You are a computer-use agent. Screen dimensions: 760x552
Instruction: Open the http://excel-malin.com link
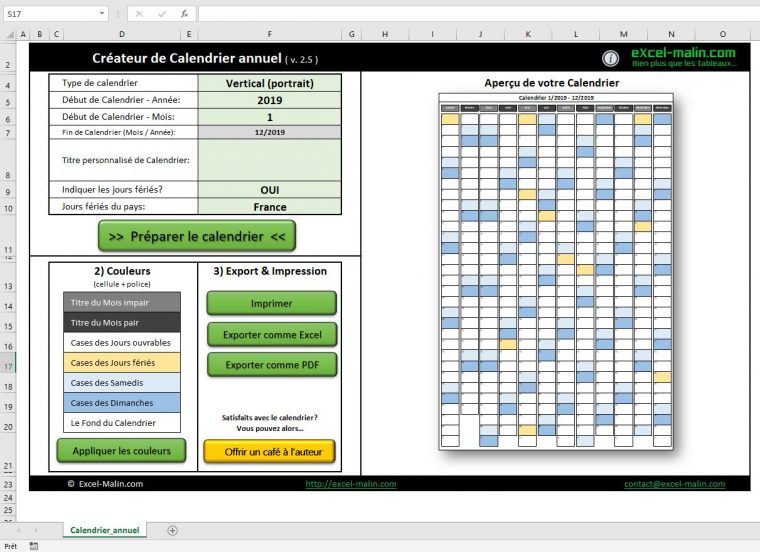point(351,484)
